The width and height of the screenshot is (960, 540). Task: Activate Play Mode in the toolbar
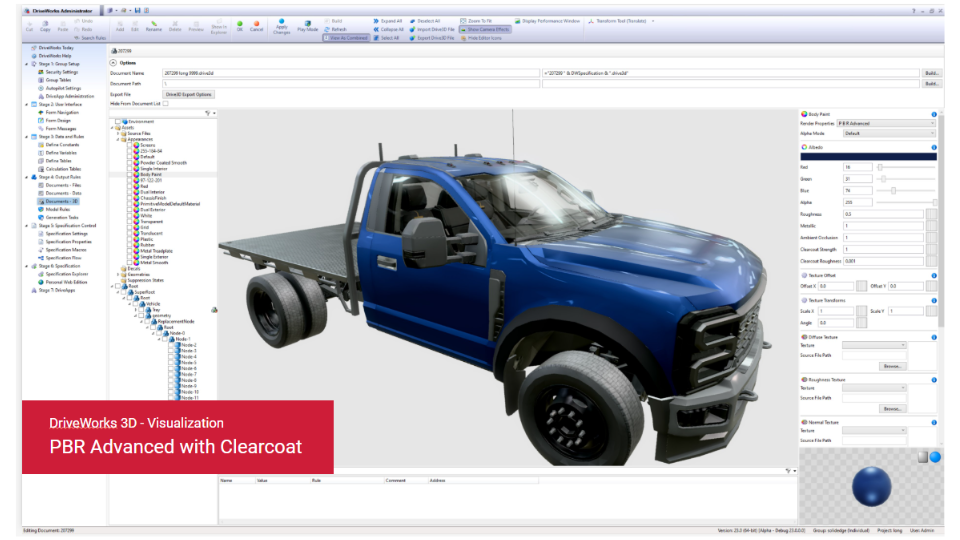click(x=307, y=26)
